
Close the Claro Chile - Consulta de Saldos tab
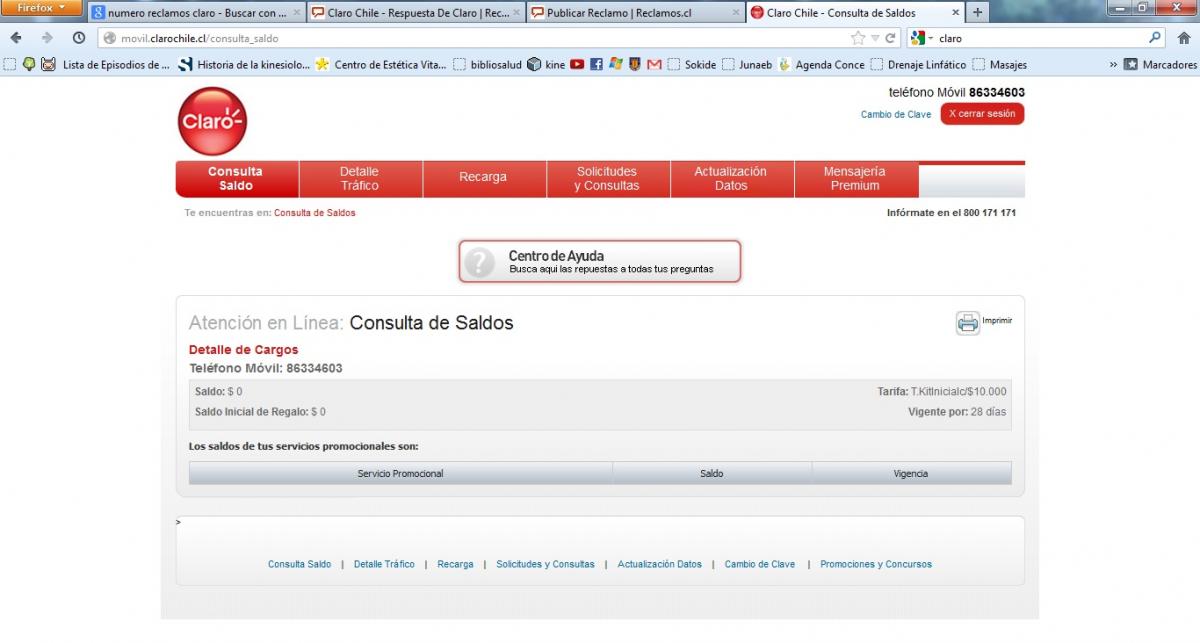[x=954, y=13]
